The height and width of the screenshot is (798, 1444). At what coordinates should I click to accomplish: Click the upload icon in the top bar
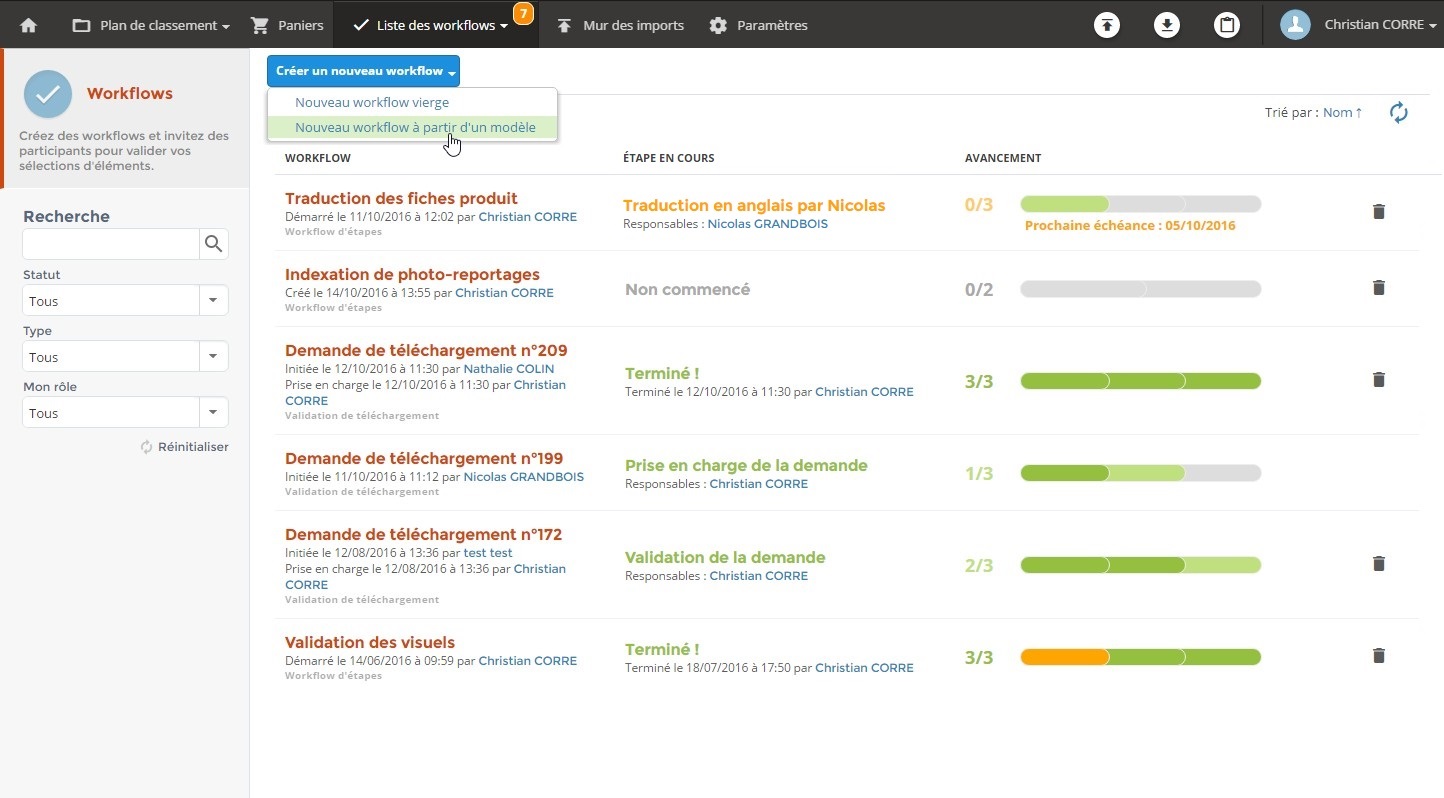[x=1107, y=25]
